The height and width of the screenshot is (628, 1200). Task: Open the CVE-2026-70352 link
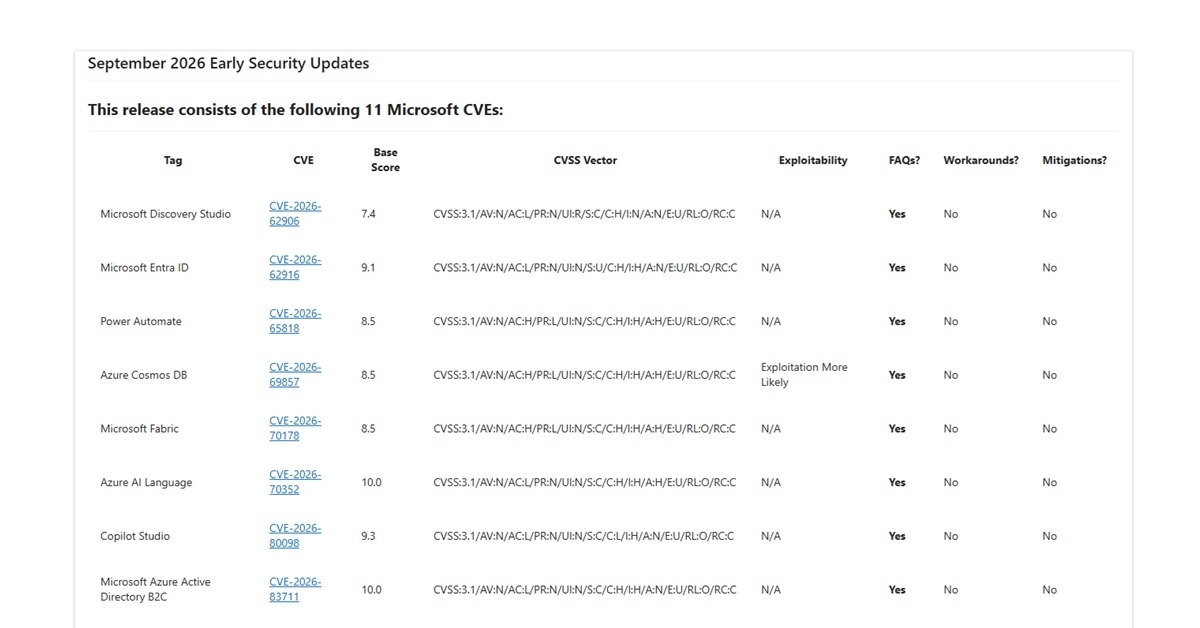pos(295,482)
